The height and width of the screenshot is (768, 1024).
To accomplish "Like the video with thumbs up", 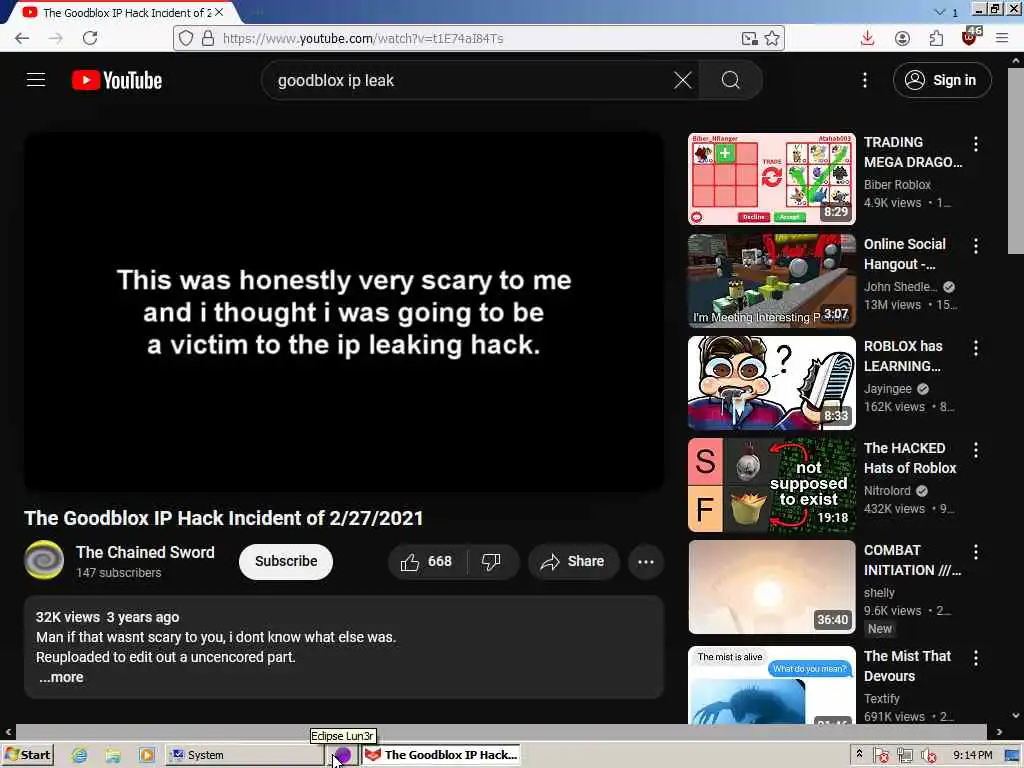I will [427, 562].
